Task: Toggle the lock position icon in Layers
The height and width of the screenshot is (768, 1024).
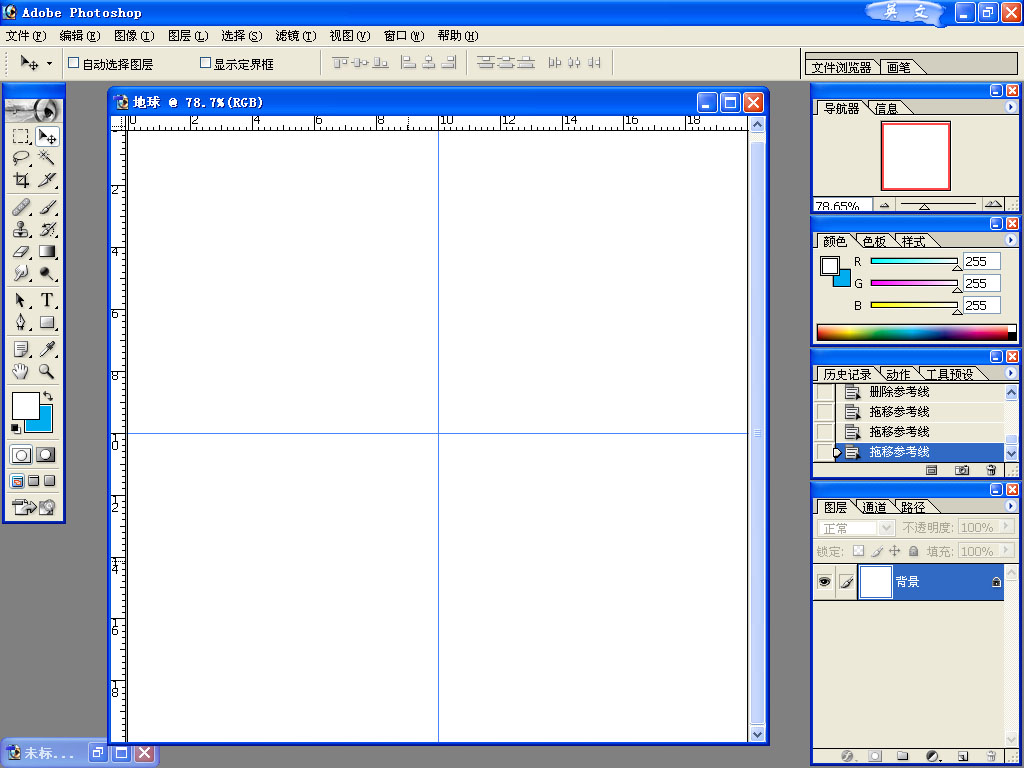Action: [x=895, y=551]
